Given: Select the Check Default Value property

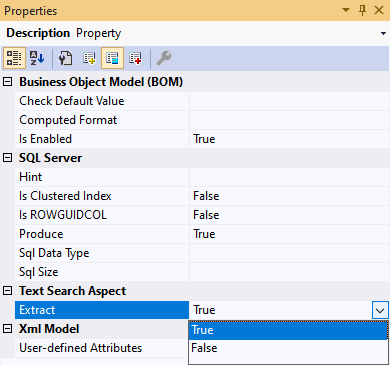Looking at the screenshot, I should click(x=102, y=101).
